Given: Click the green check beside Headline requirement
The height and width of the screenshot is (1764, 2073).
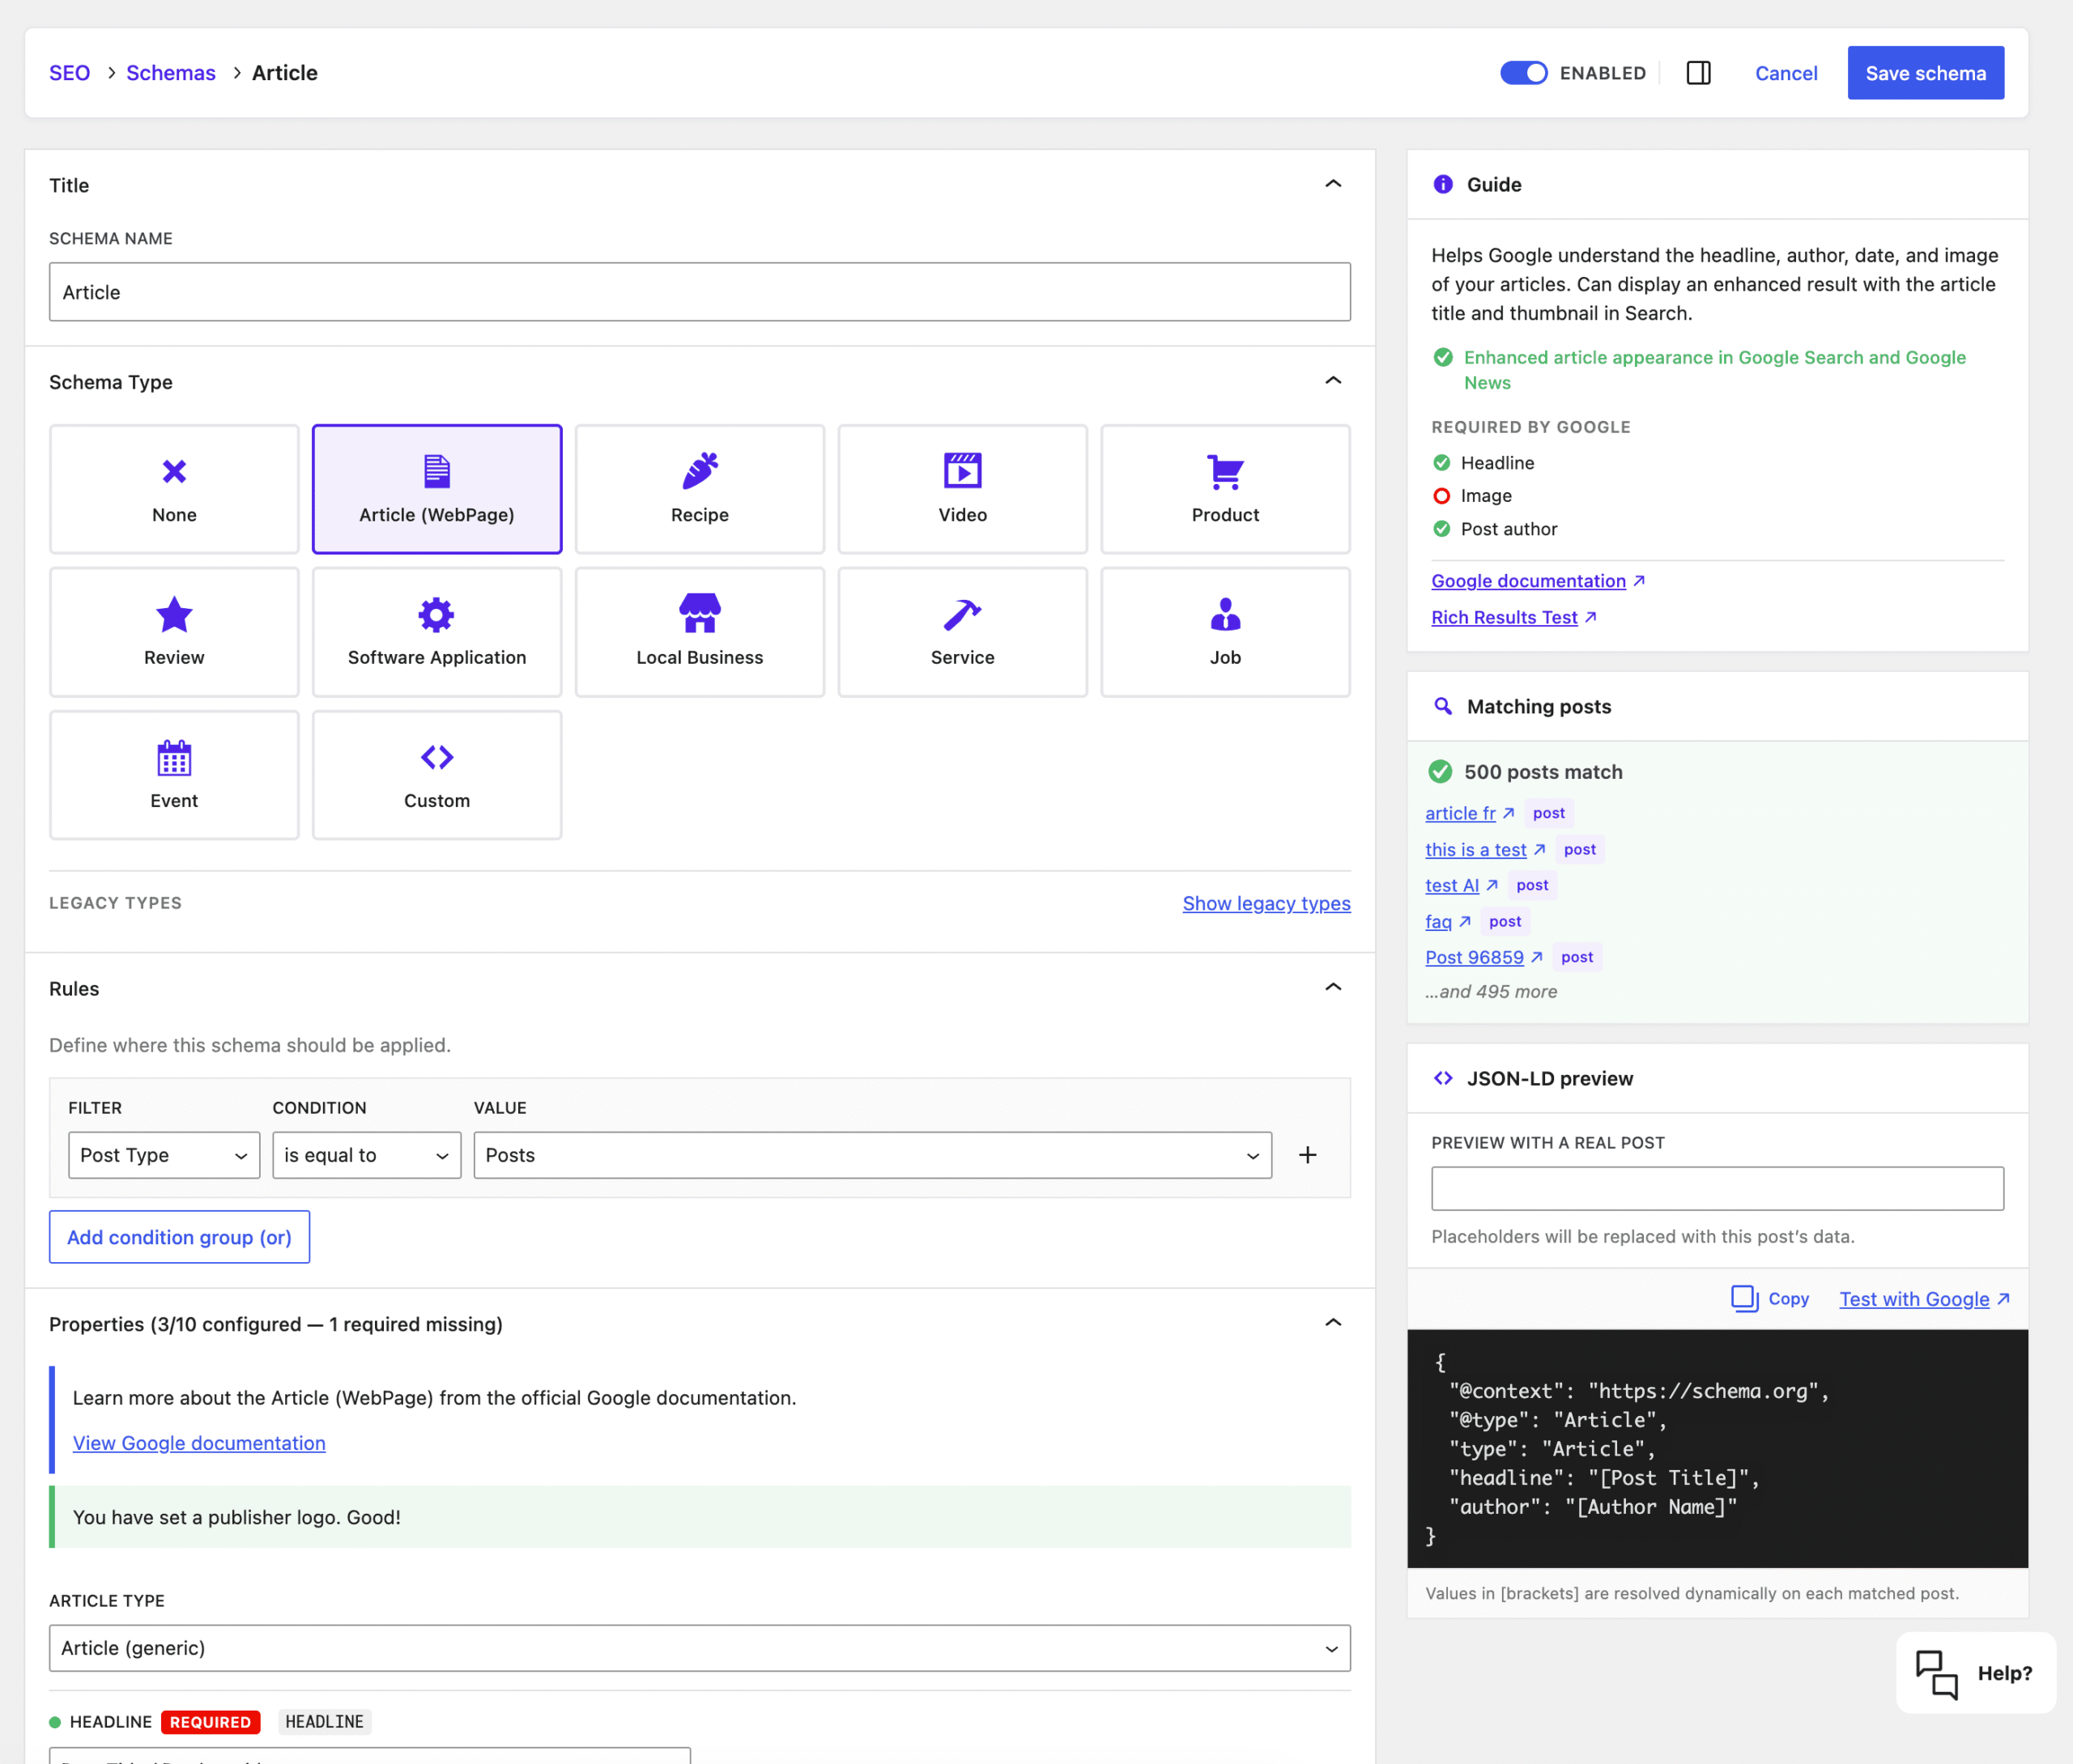Looking at the screenshot, I should (x=1441, y=462).
